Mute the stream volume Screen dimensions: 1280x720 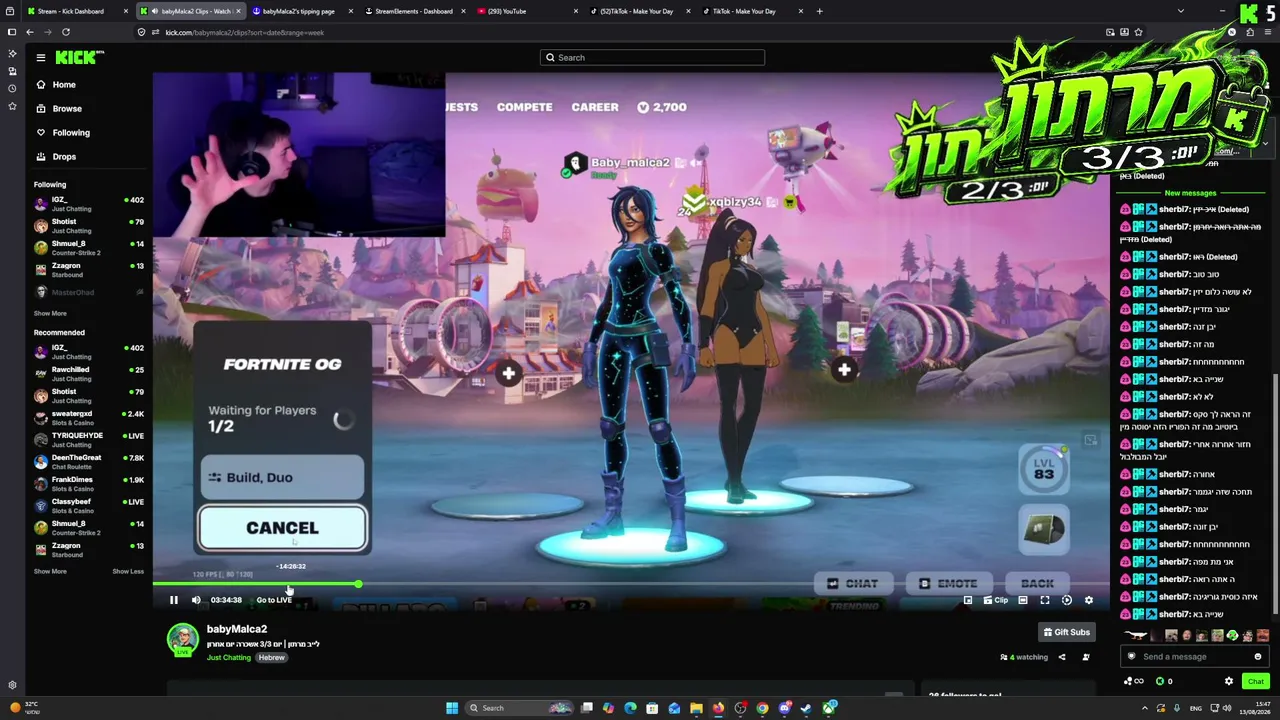coord(196,600)
